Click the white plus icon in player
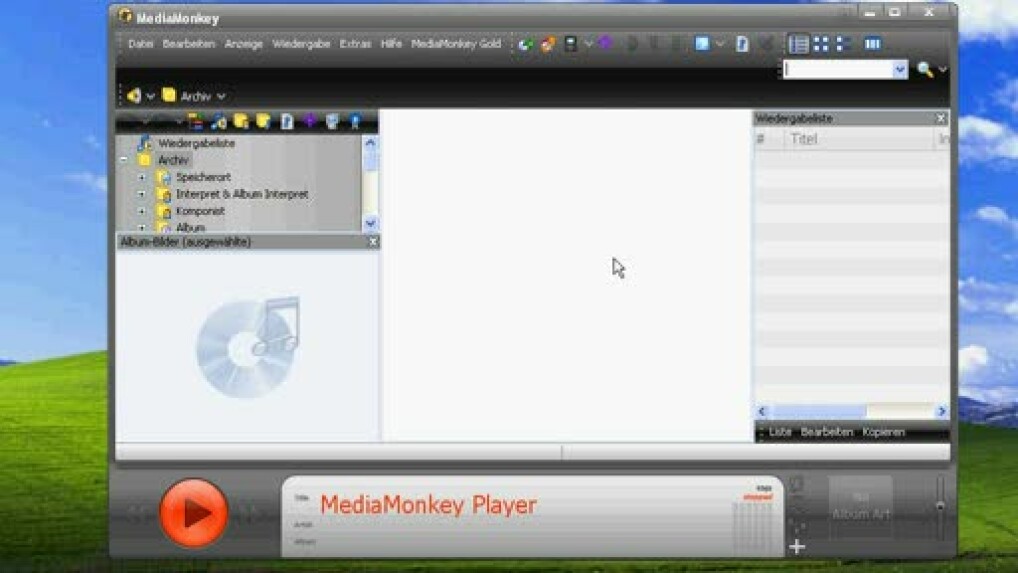Image resolution: width=1018 pixels, height=573 pixels. point(797,546)
